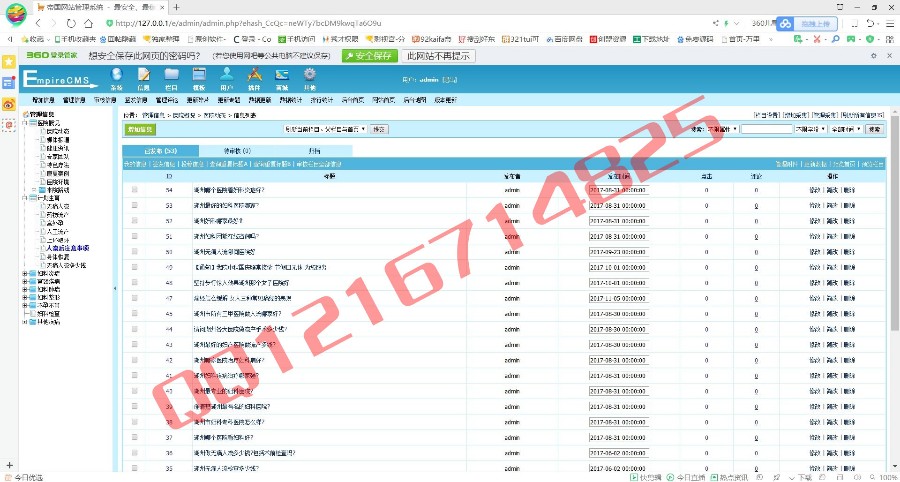Tick checkbox for row ID 42
This screenshot has width=900, height=482.
coord(135,360)
